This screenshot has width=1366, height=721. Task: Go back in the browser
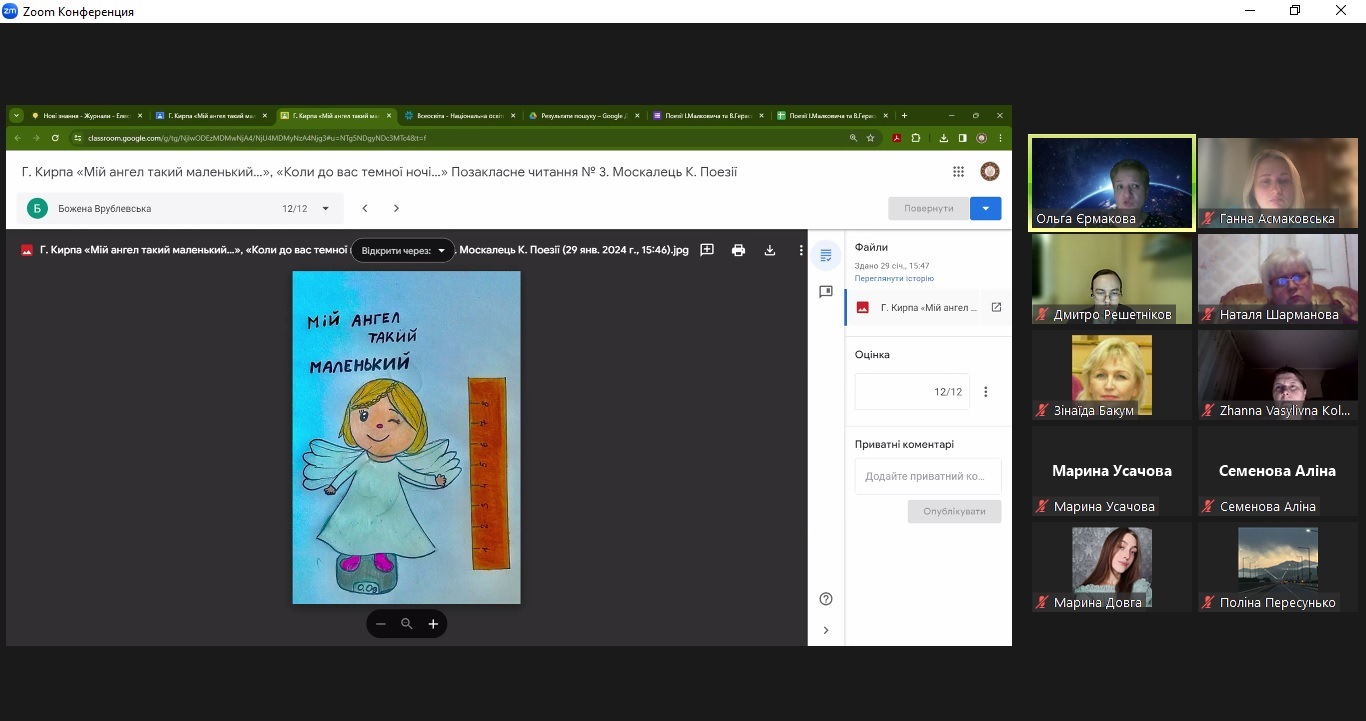coord(17,138)
